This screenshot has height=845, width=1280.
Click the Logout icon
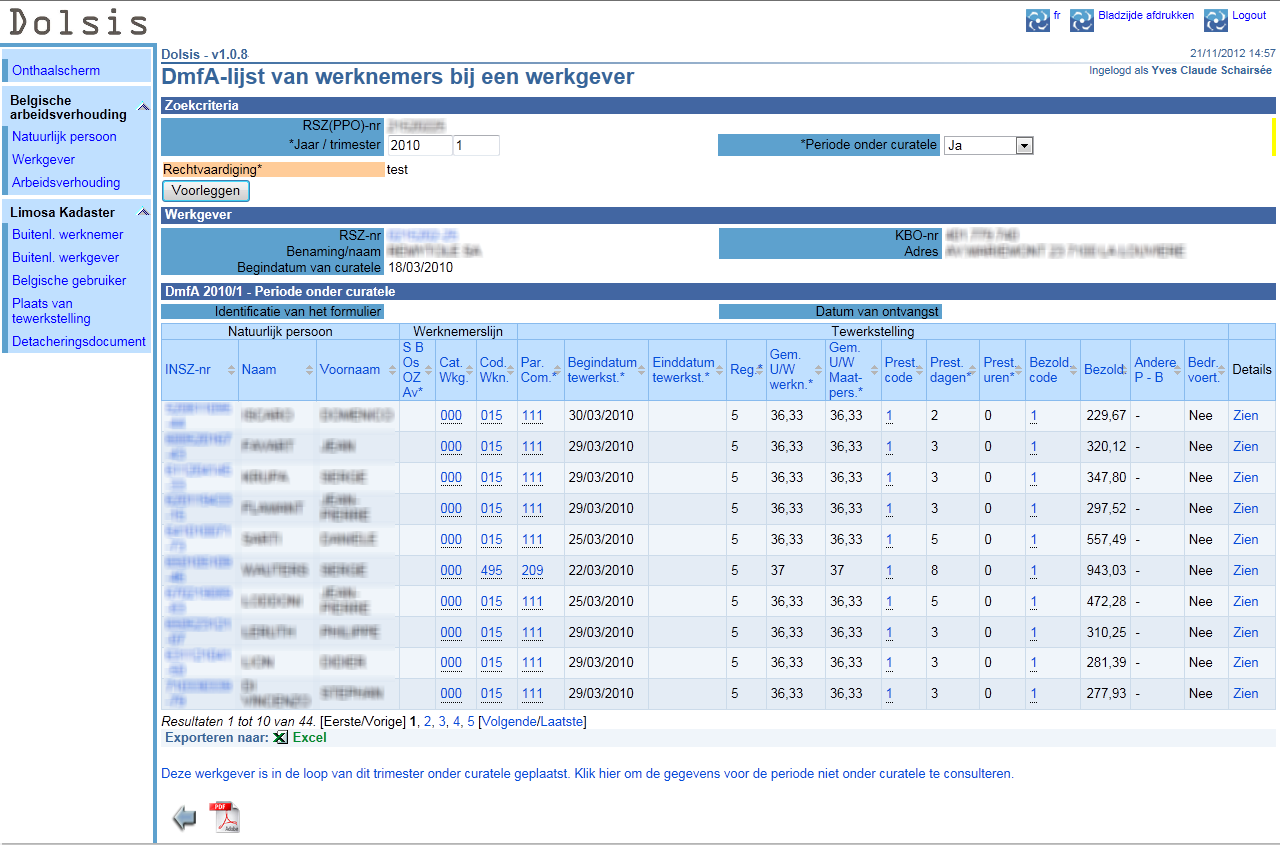[1215, 20]
